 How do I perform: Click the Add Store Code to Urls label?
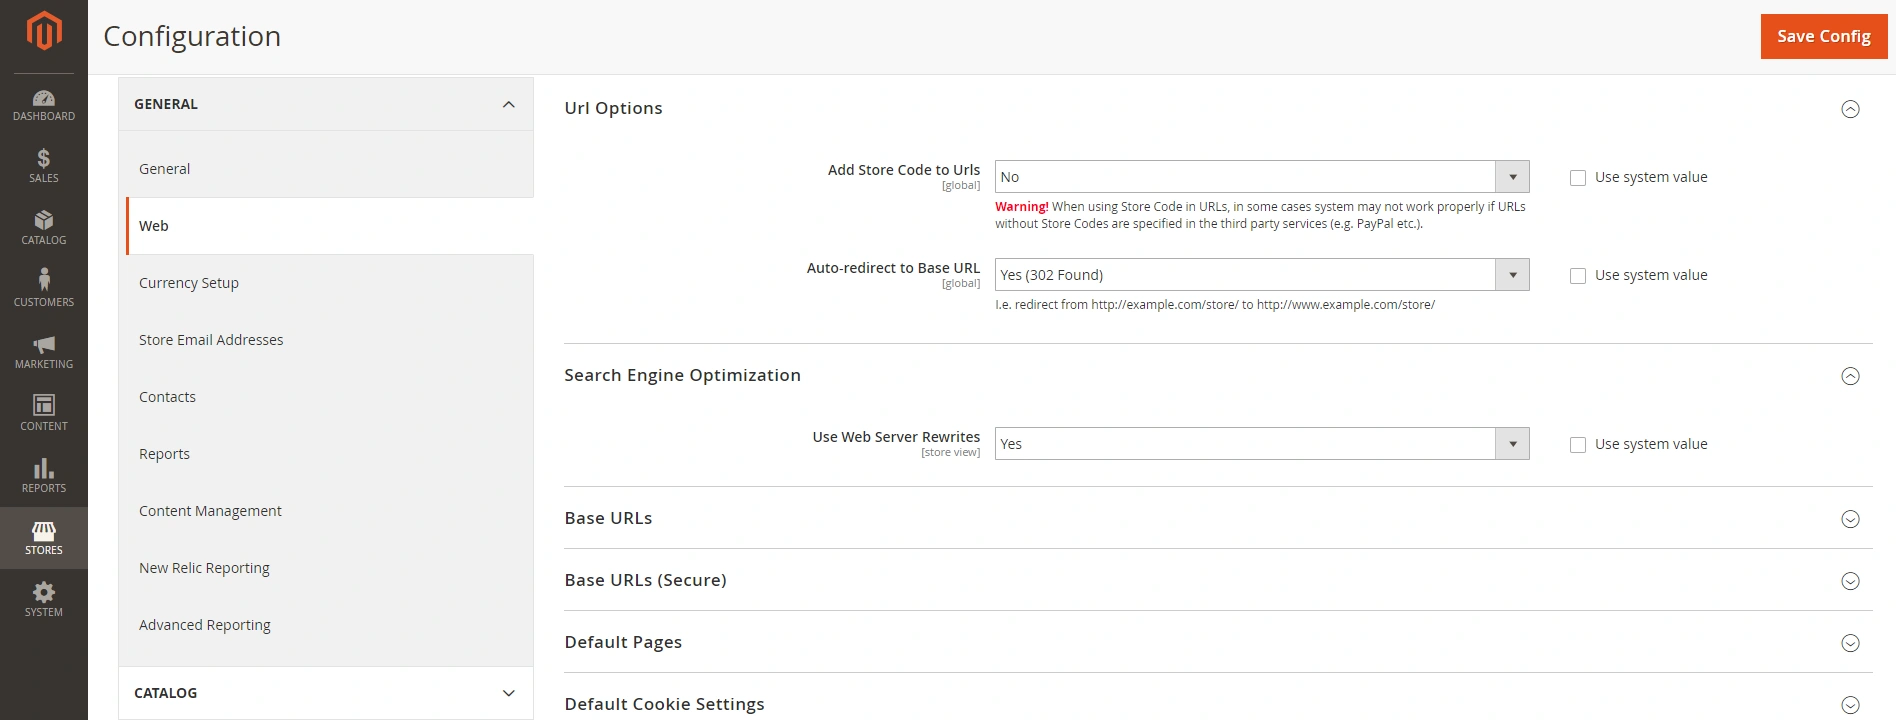pyautogui.click(x=904, y=170)
